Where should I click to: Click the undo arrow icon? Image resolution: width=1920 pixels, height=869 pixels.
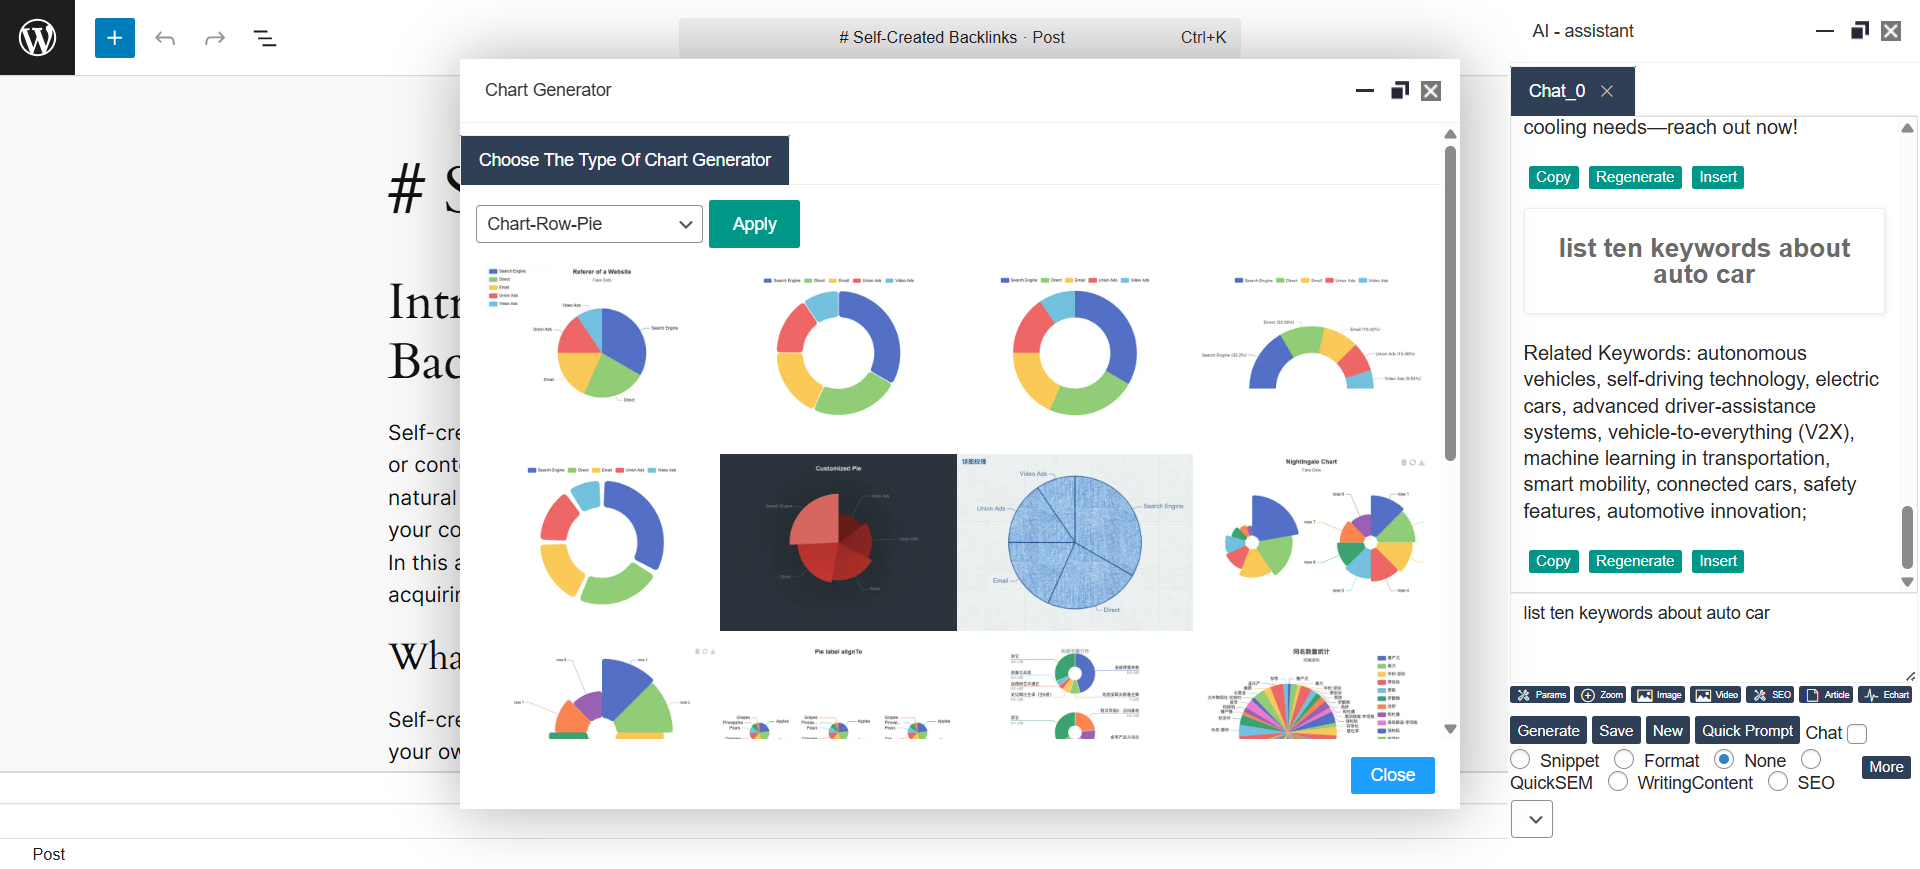point(165,38)
